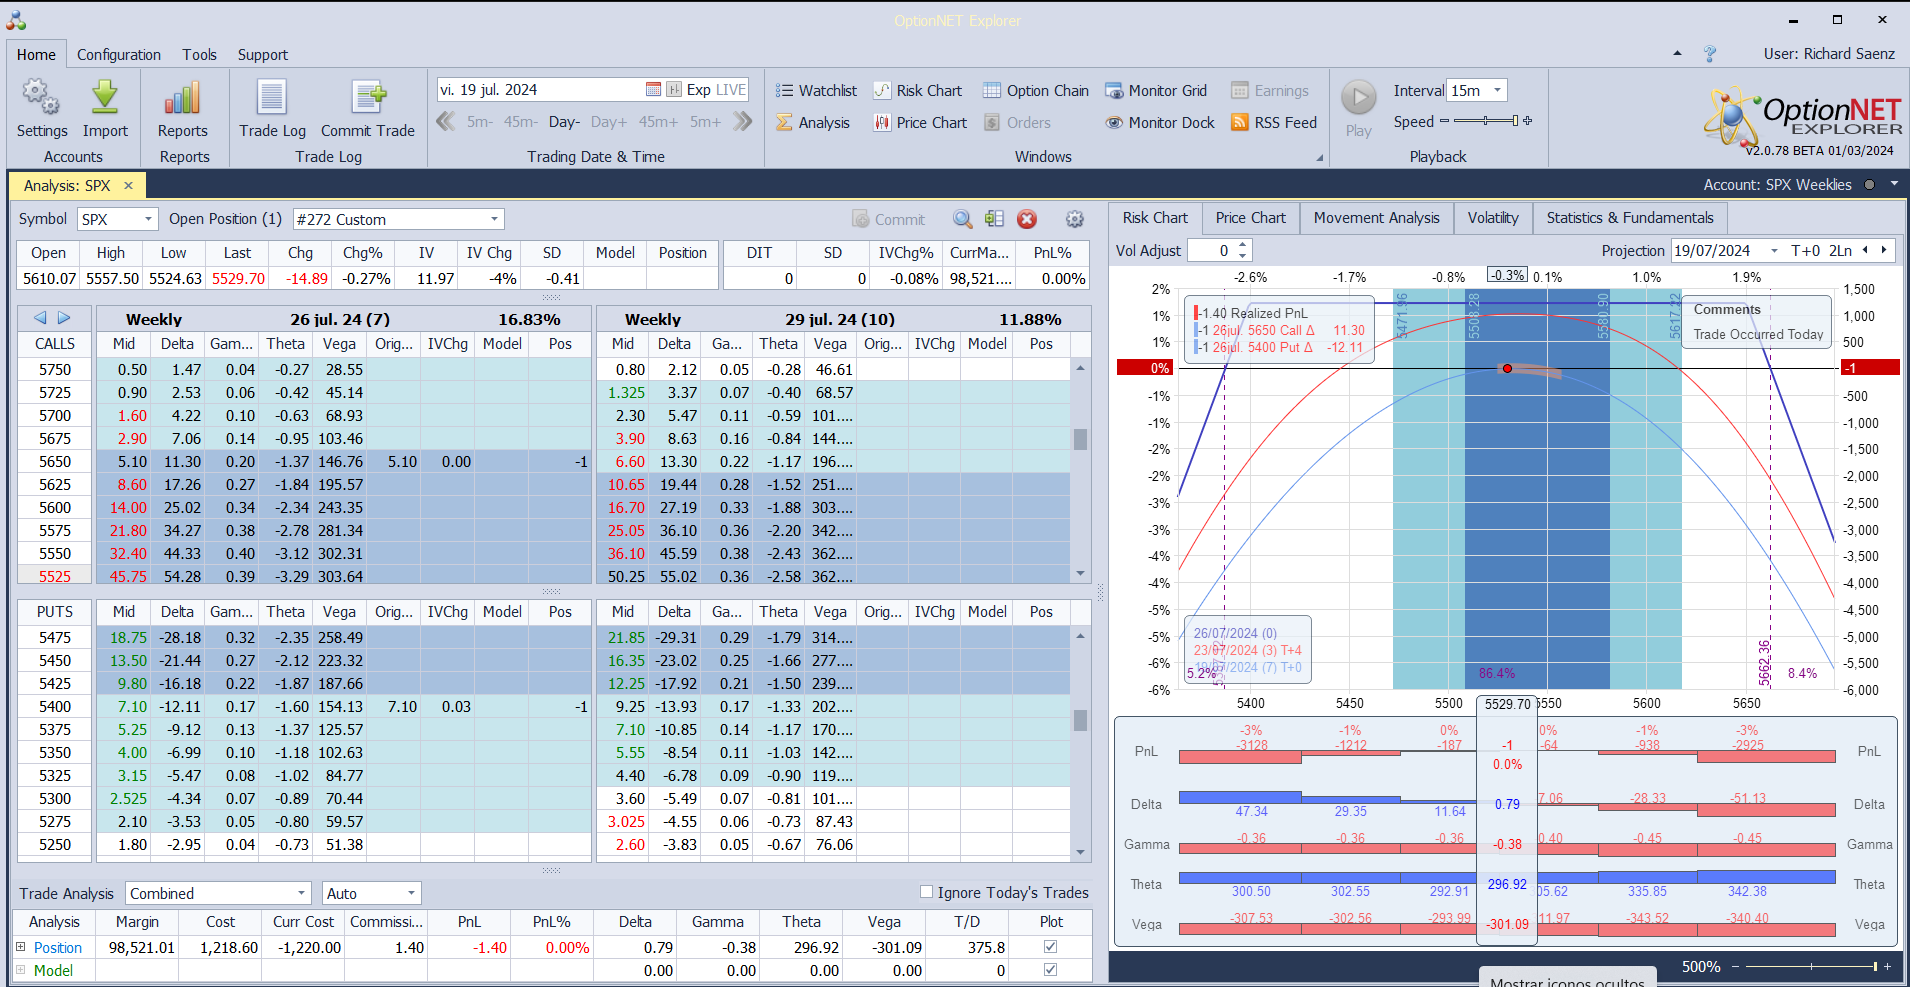Viewport: 1910px width, 987px height.
Task: Open the Symbol SPX dropdown
Action: pos(148,220)
